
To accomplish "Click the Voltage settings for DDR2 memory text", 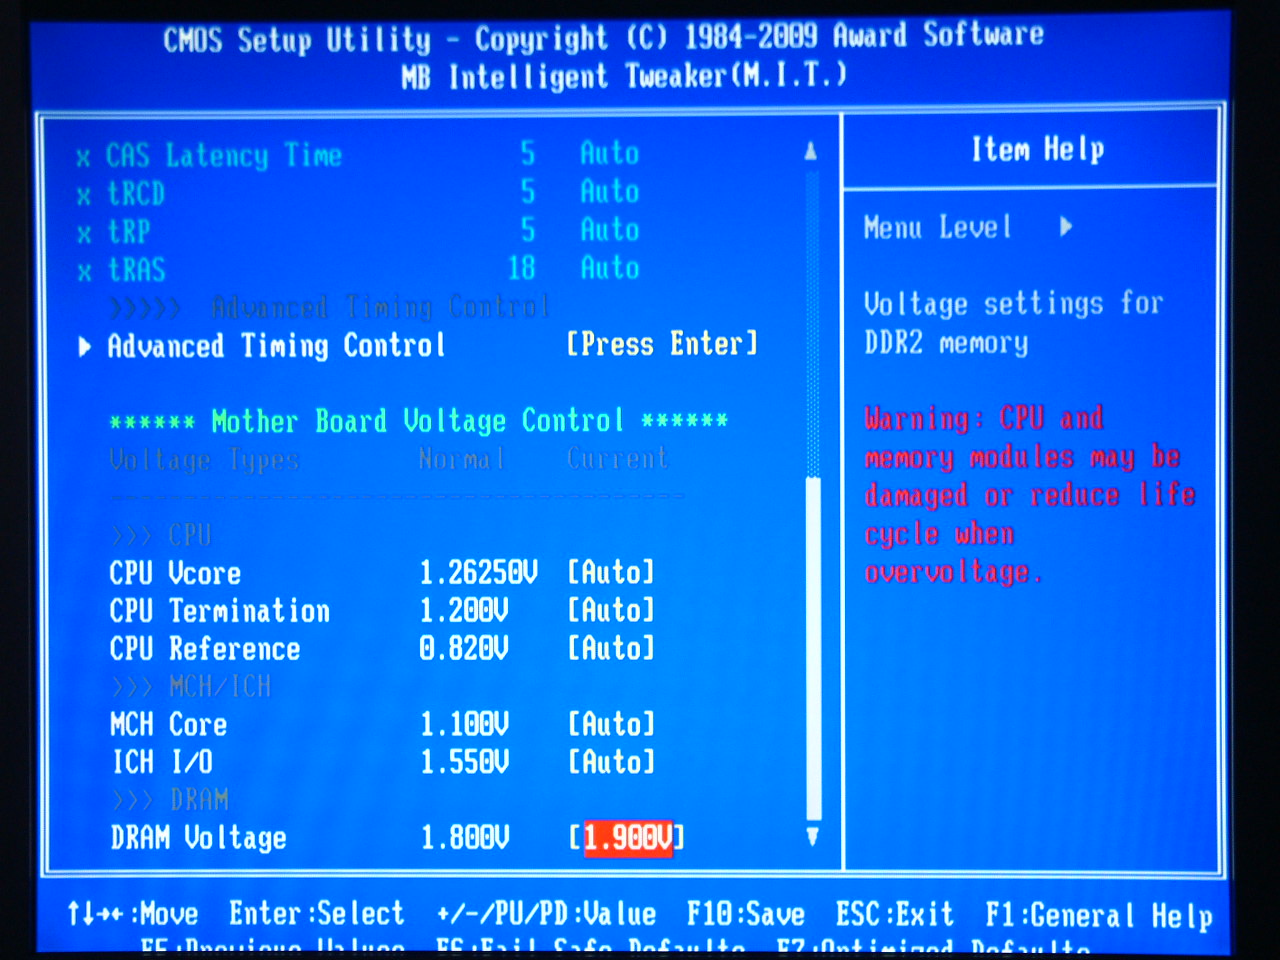I will pyautogui.click(x=1013, y=323).
